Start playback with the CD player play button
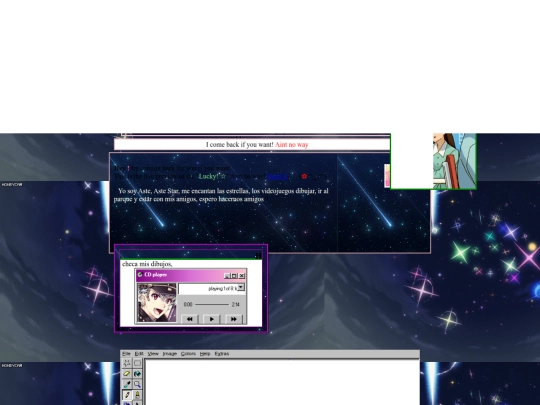The width and height of the screenshot is (540, 405). click(x=211, y=319)
